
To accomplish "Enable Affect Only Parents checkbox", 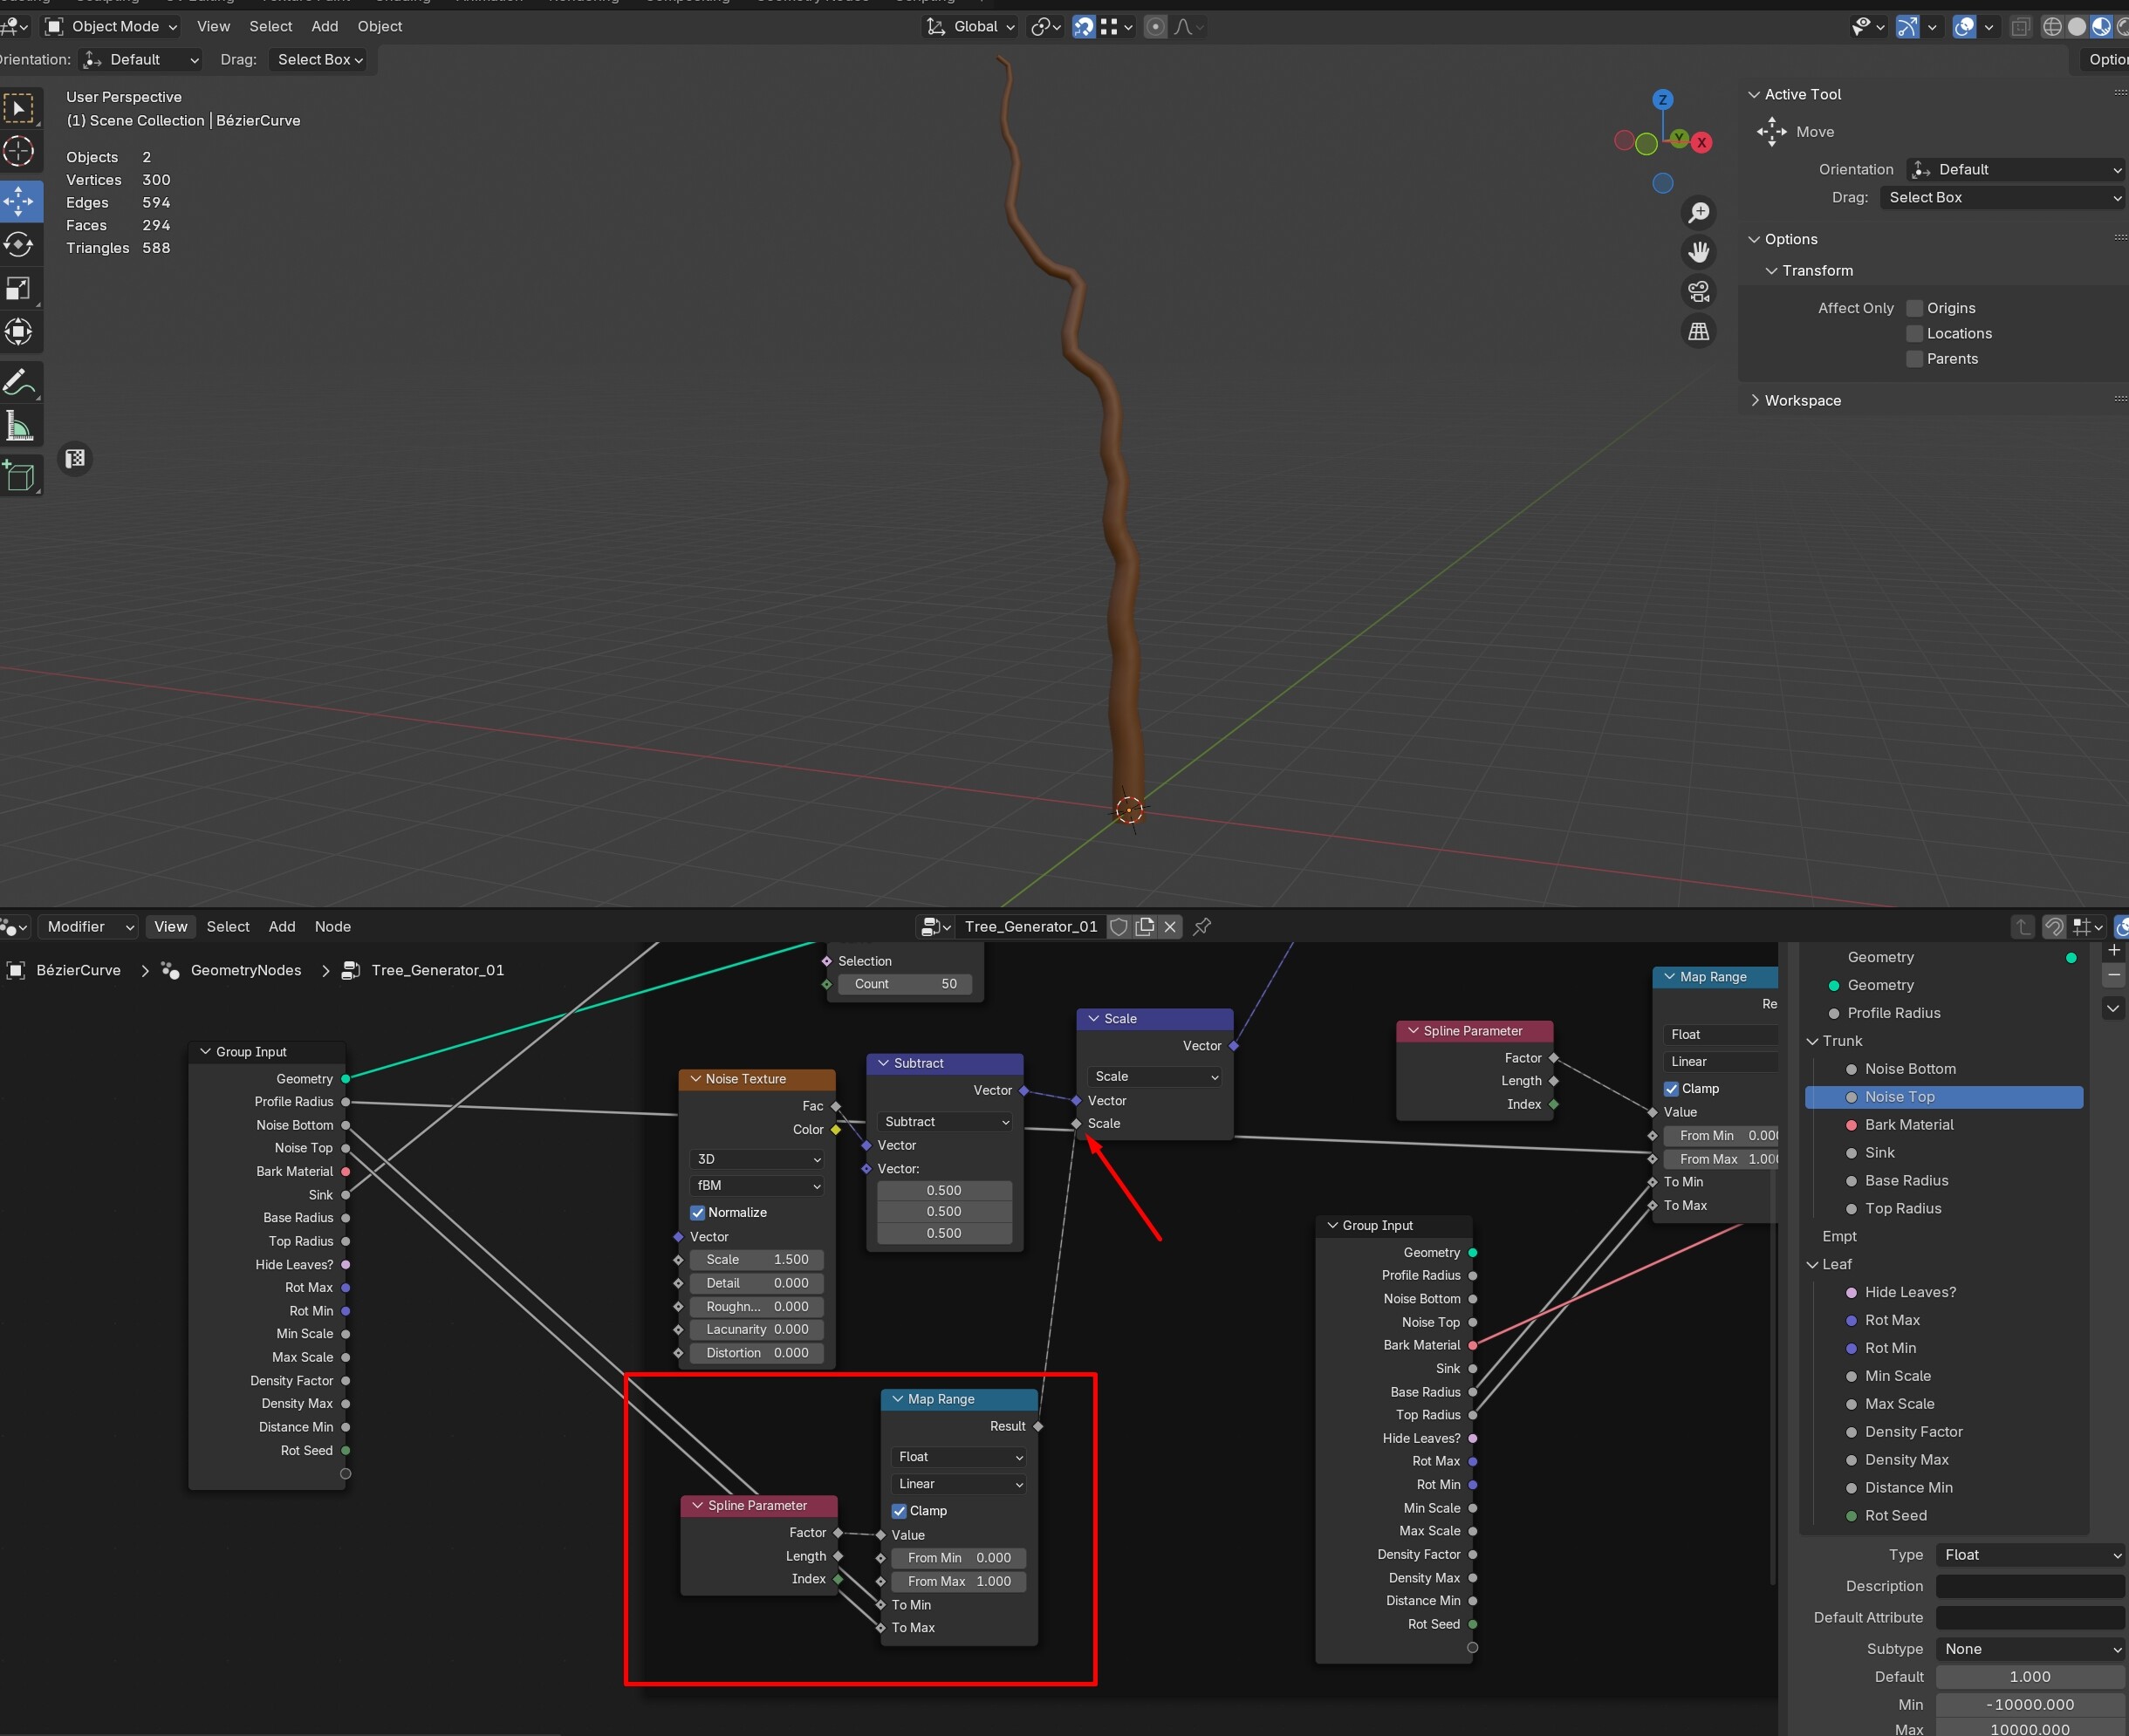I will pyautogui.click(x=1915, y=359).
